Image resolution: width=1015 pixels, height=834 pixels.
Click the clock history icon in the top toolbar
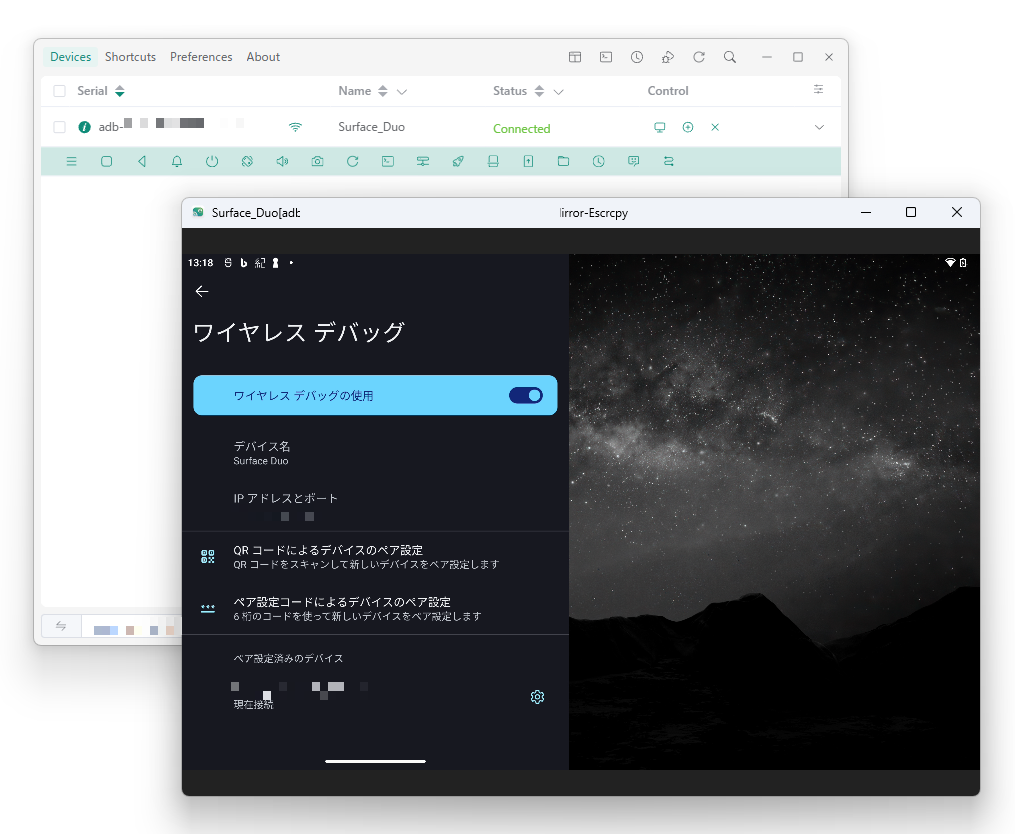pyautogui.click(x=637, y=57)
